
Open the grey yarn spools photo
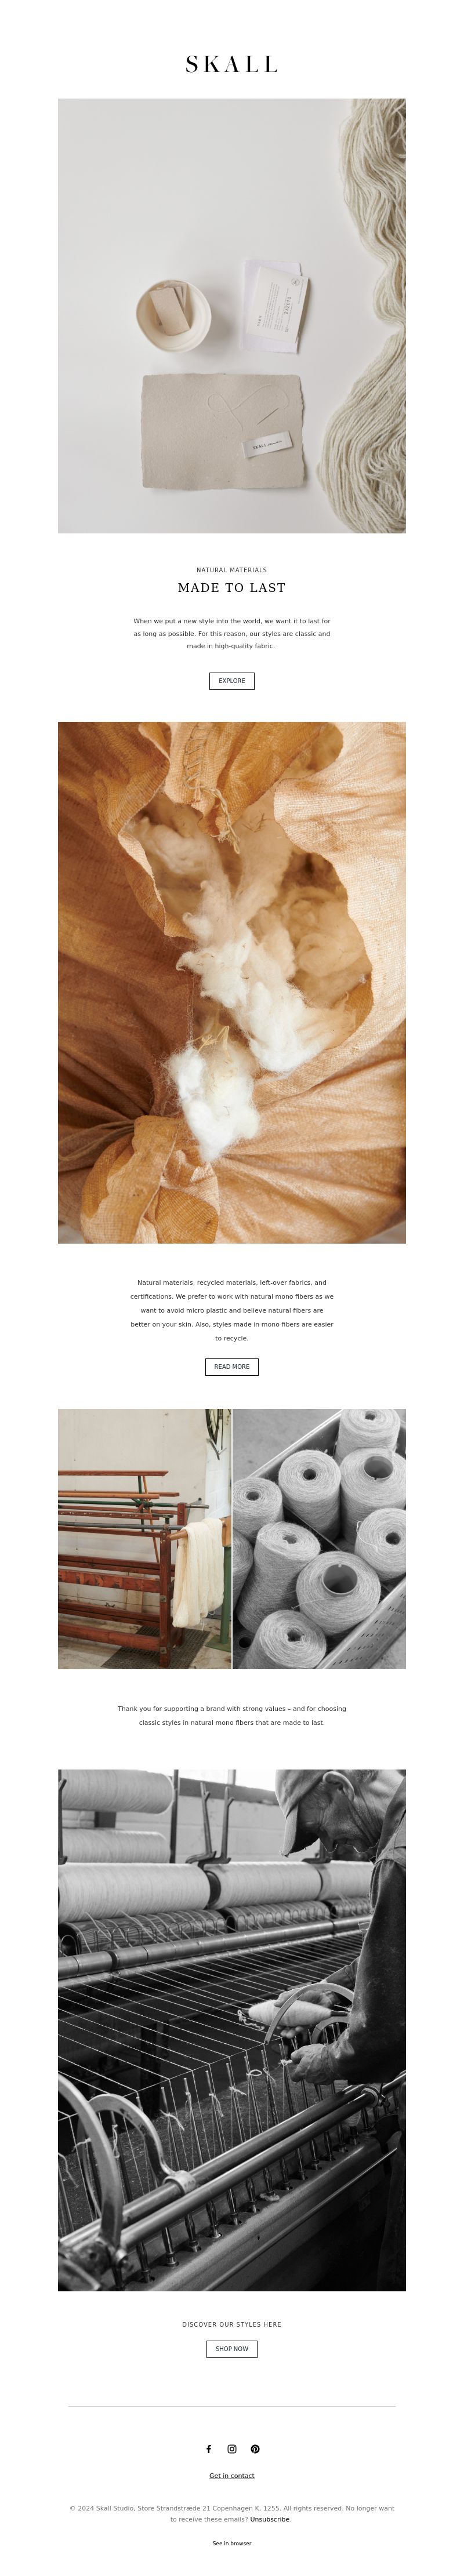[x=320, y=1539]
